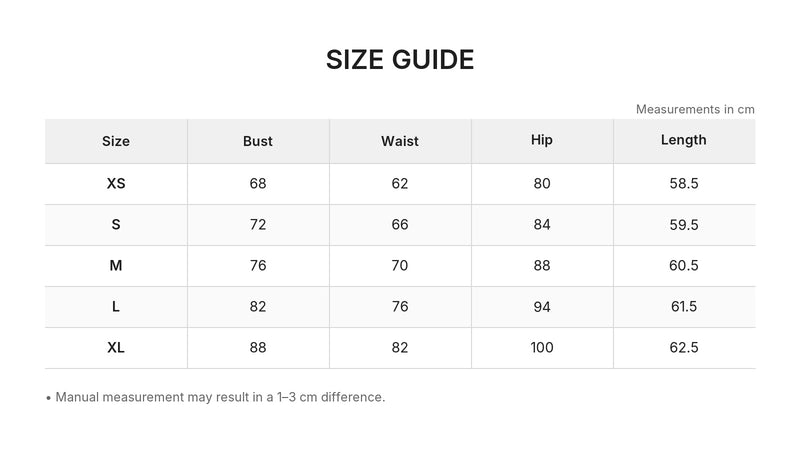Image resolution: width=800 pixels, height=456 pixels.
Task: Select the Length column header
Action: (x=684, y=140)
